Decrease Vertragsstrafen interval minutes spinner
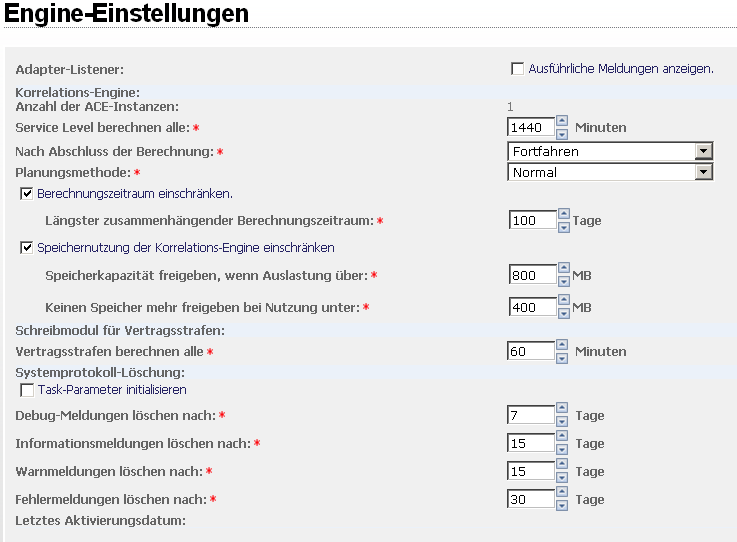Screen dimensions: 737x542 click(563, 356)
